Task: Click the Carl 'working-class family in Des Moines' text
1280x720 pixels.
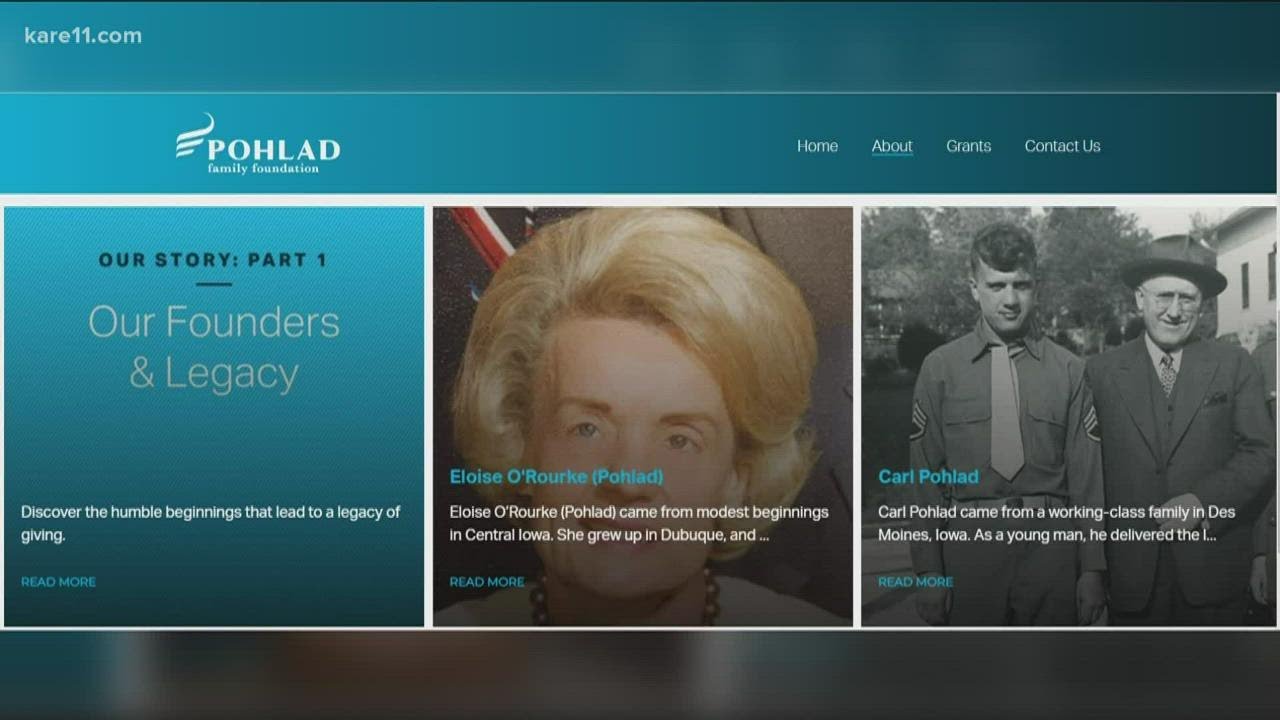Action: click(x=1057, y=523)
